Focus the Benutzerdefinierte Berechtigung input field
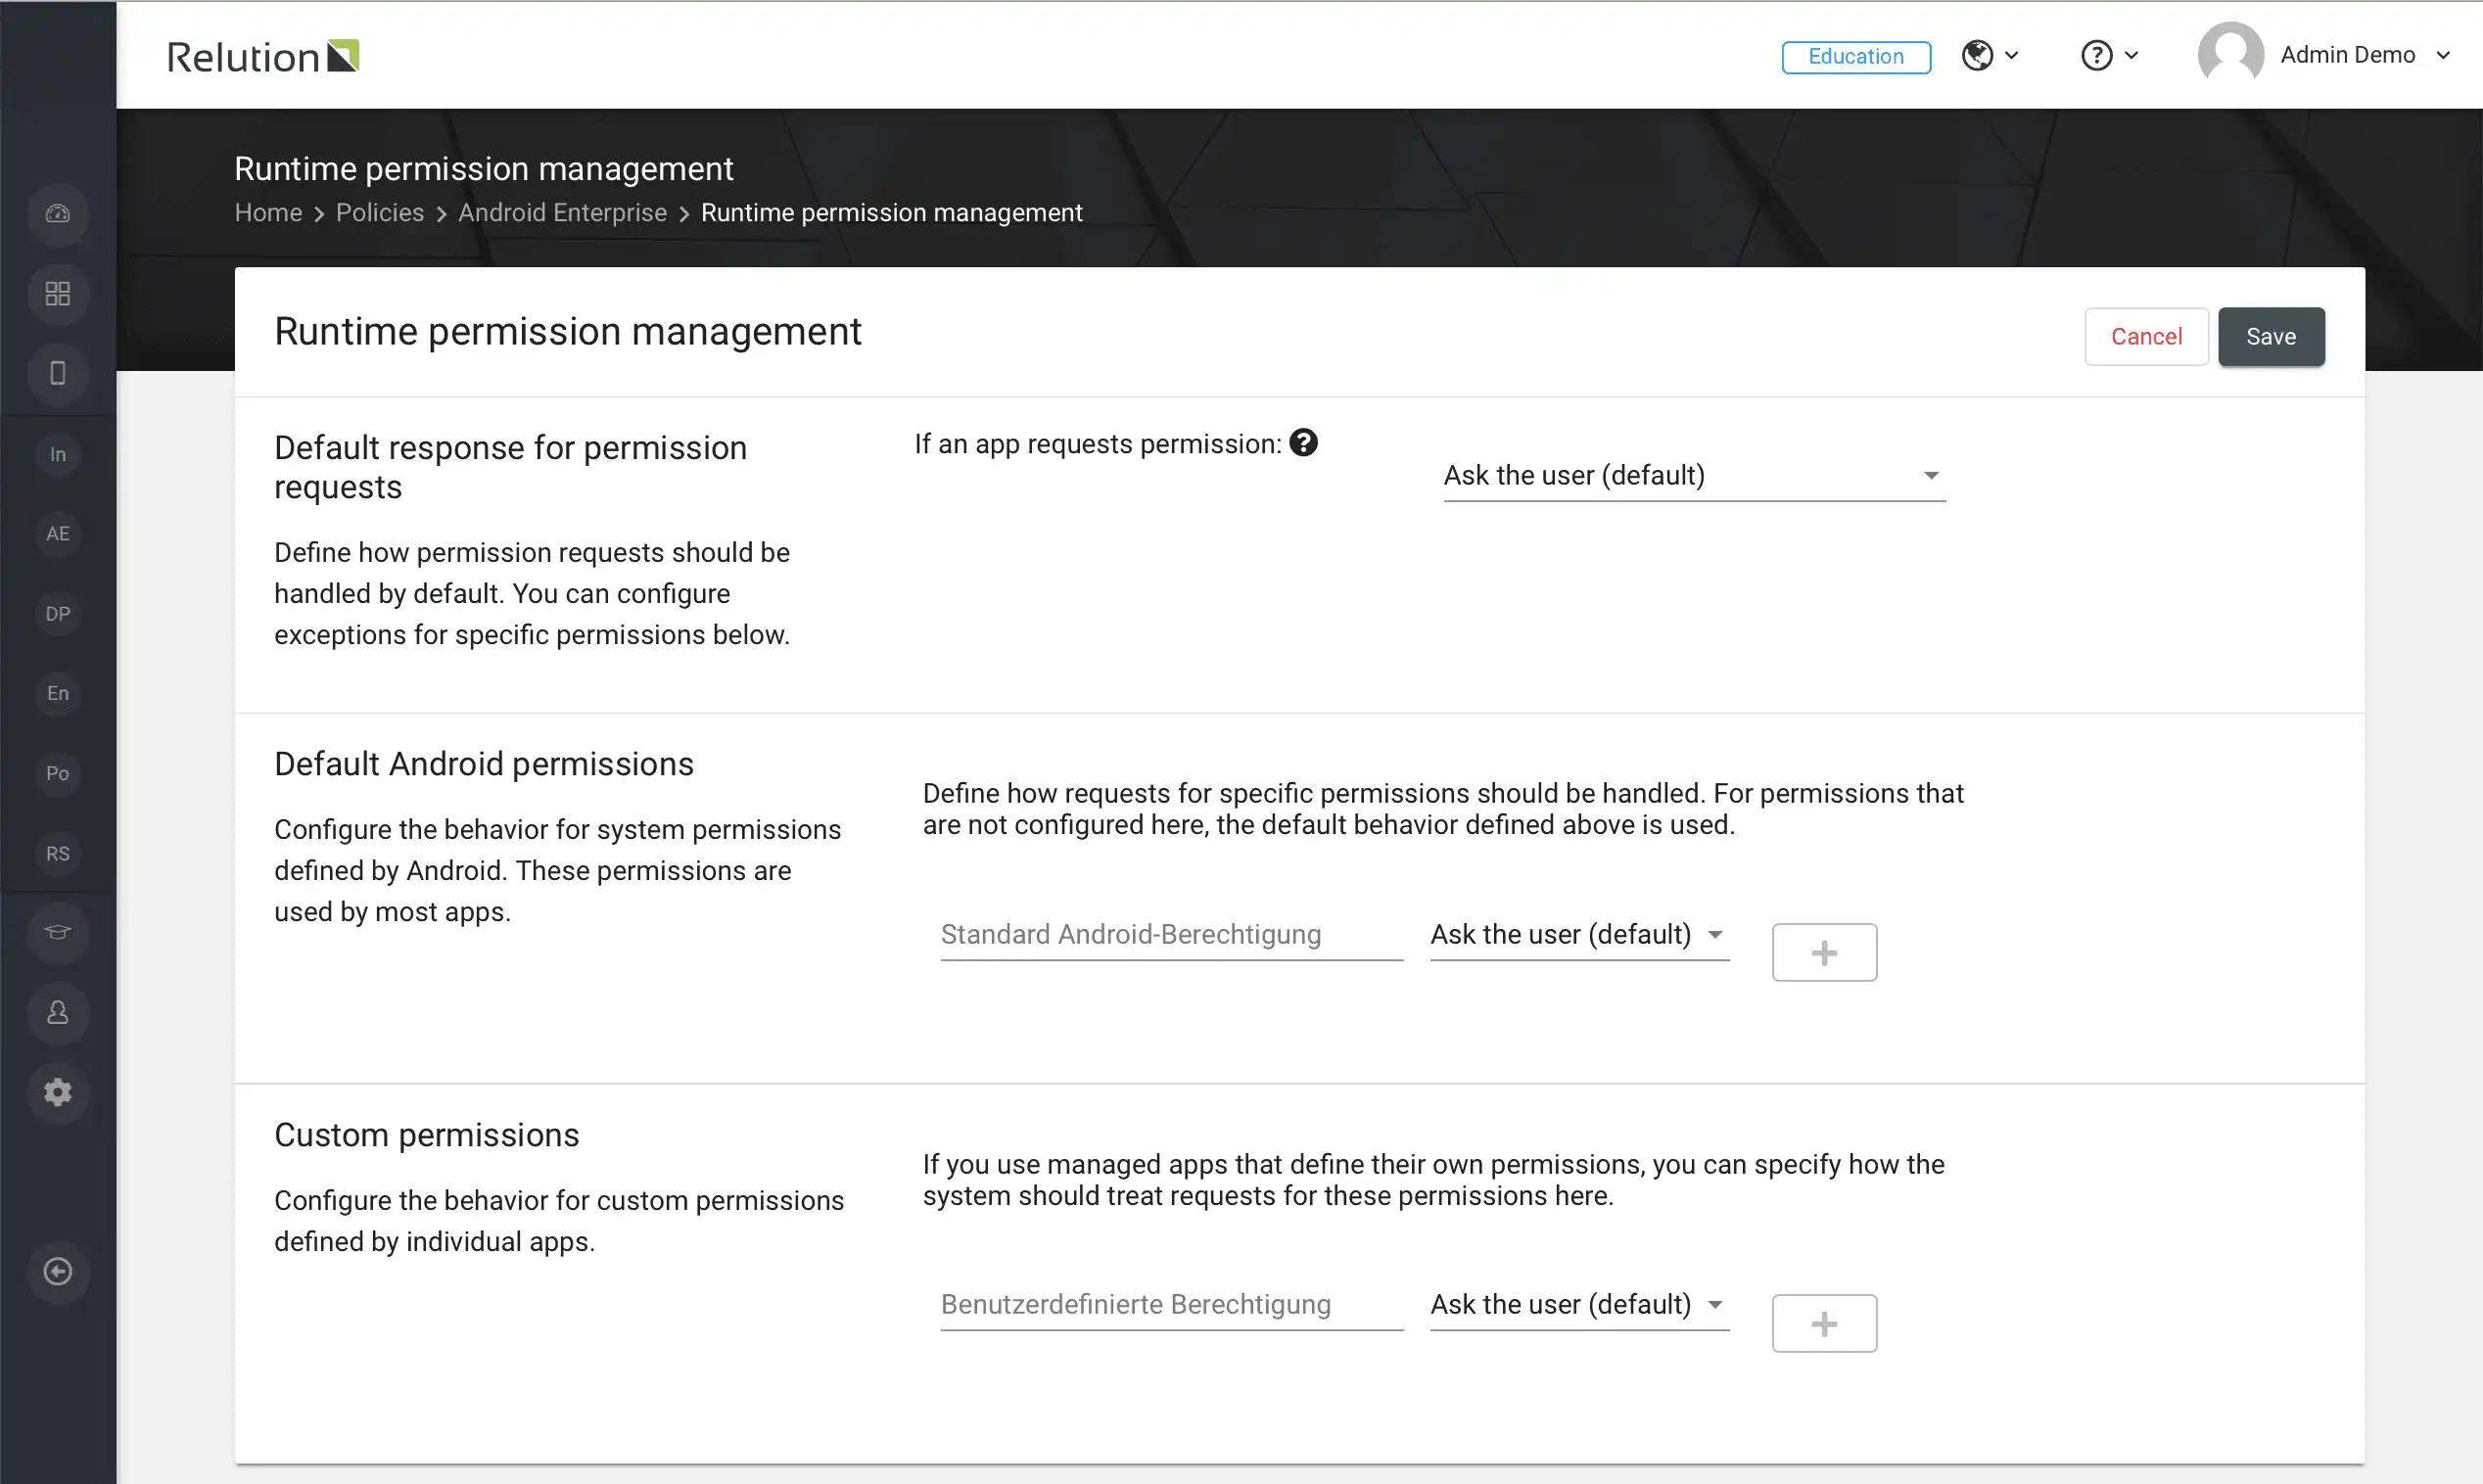The height and width of the screenshot is (1484, 2483). [1171, 1305]
